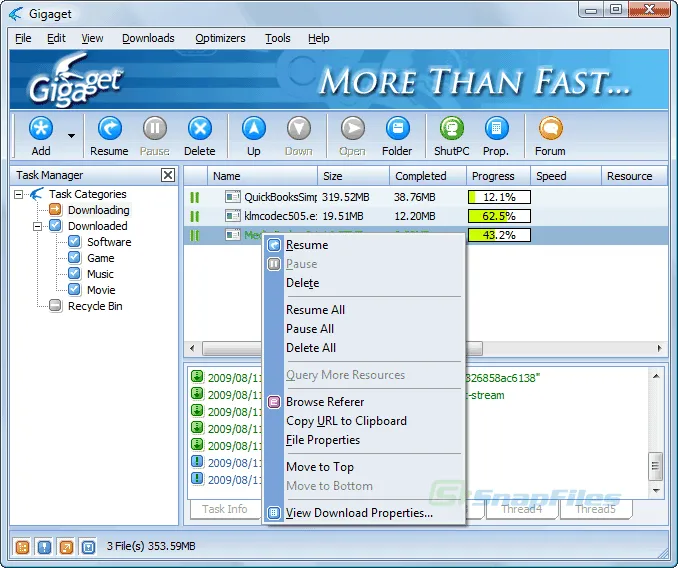
Task: Move task Up with toolbar icon
Action: pyautogui.click(x=254, y=128)
